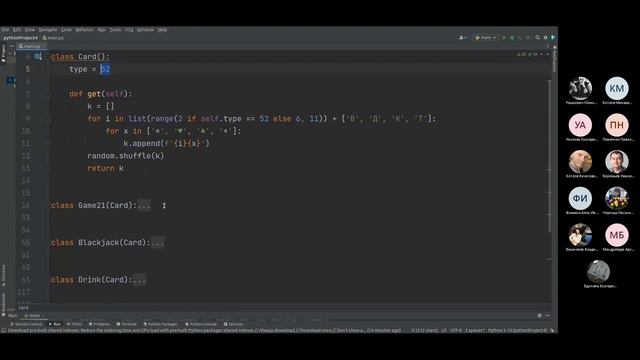The image size is (640, 360).
Task: Expand the collapsed Game21 class body
Action: (144, 205)
